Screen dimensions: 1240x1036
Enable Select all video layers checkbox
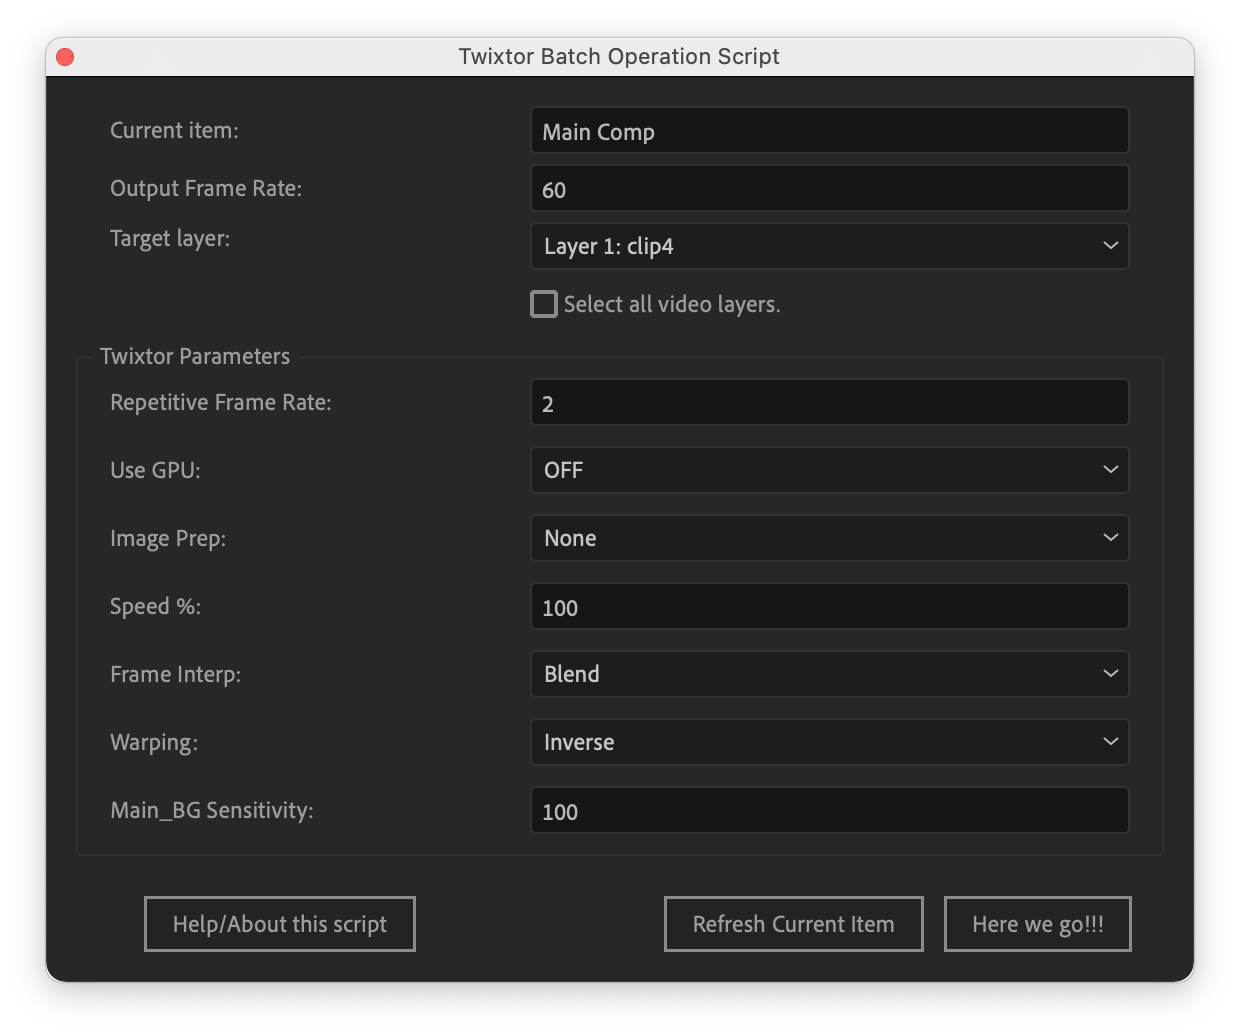point(544,304)
